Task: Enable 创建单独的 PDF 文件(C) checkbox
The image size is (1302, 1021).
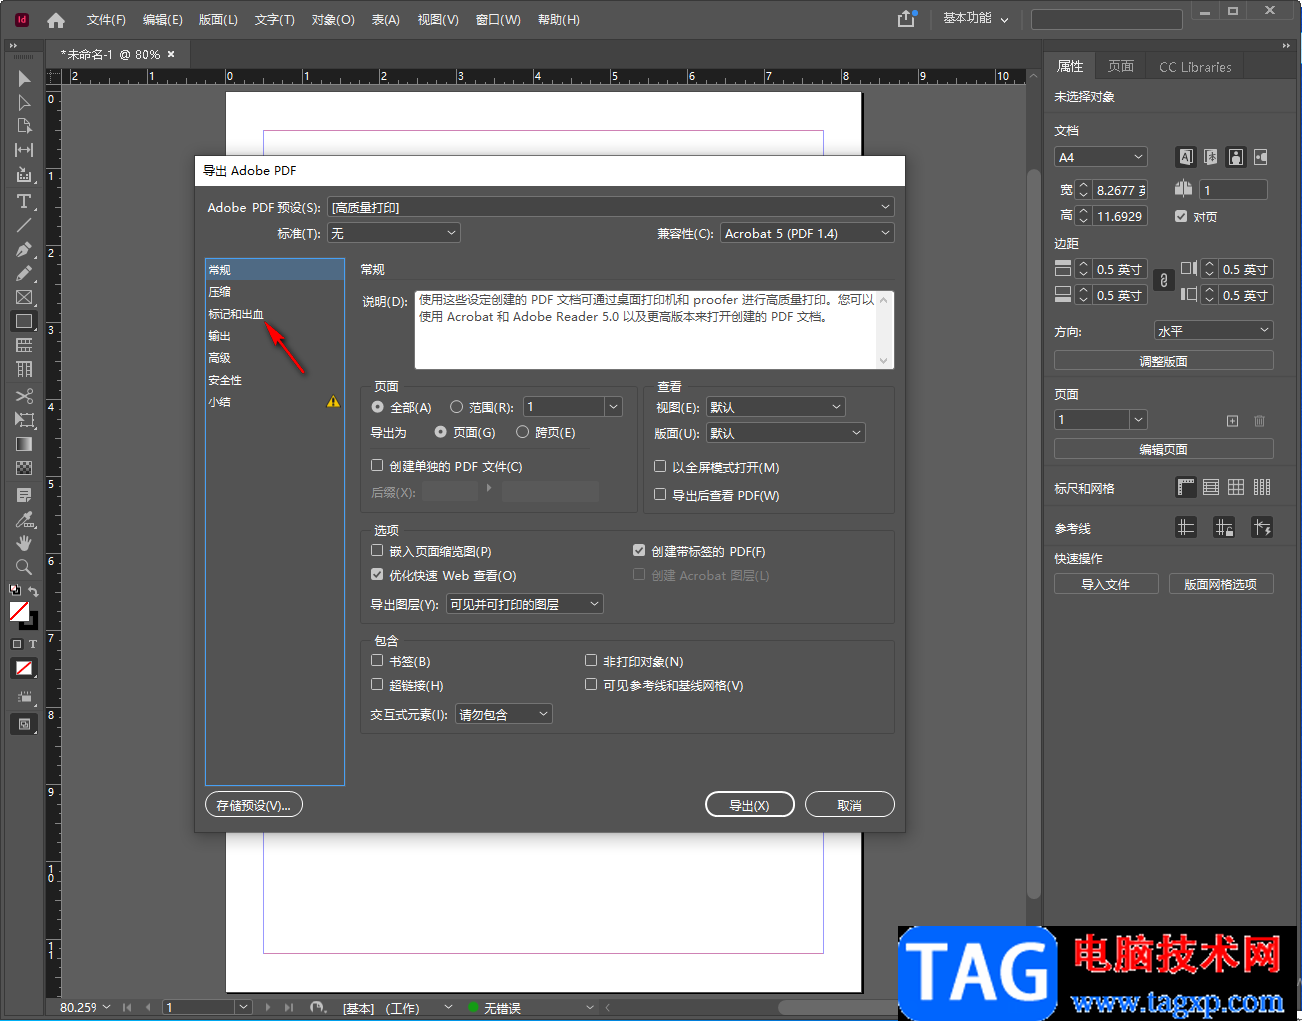Action: click(x=377, y=465)
